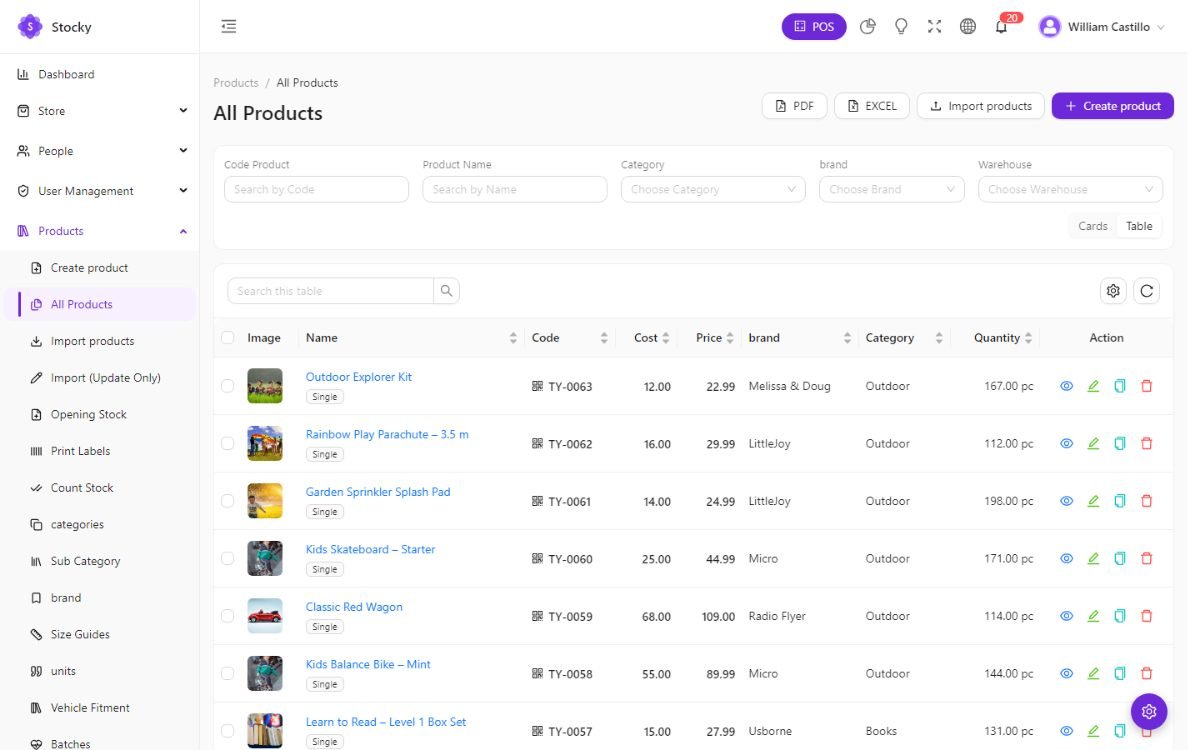Expand the Store sidebar menu

click(100, 111)
